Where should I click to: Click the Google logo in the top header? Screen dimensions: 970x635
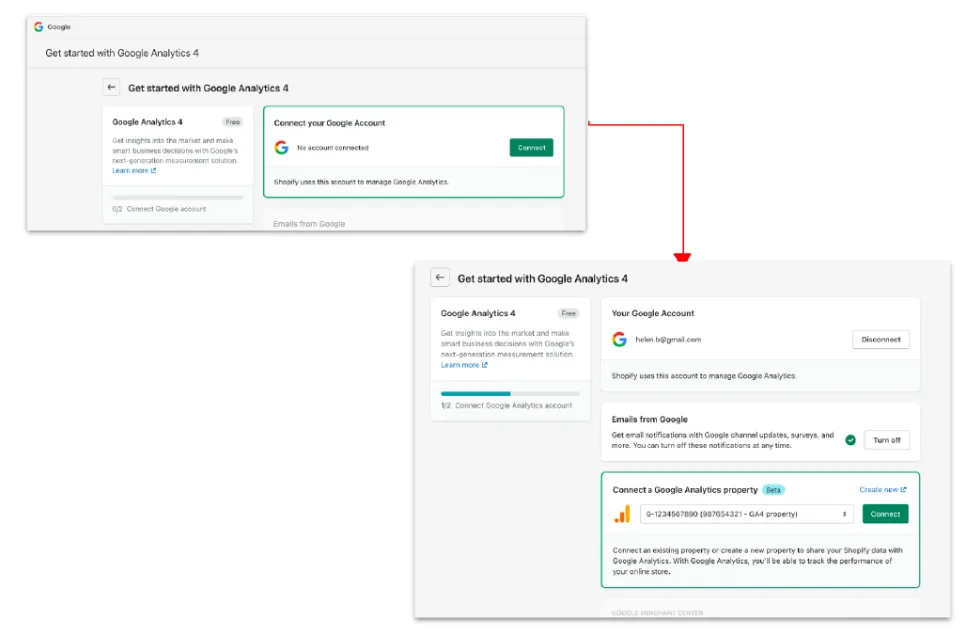(x=38, y=27)
